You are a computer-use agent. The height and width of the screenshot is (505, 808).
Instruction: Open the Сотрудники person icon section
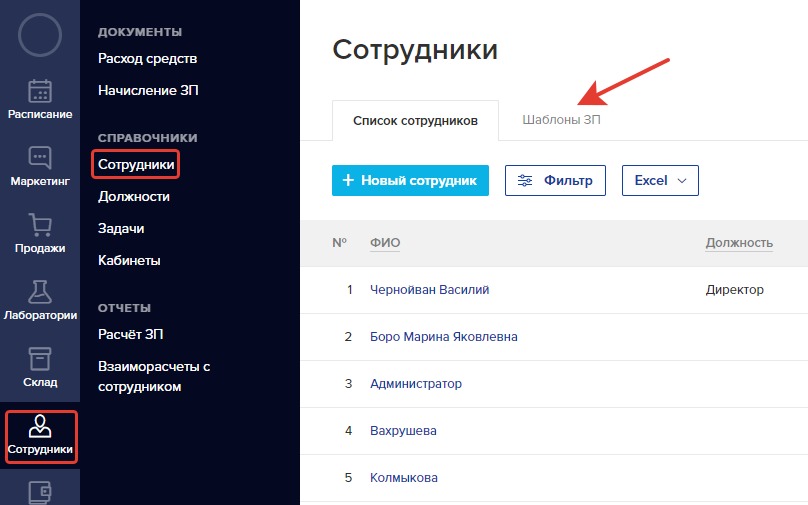(x=41, y=436)
